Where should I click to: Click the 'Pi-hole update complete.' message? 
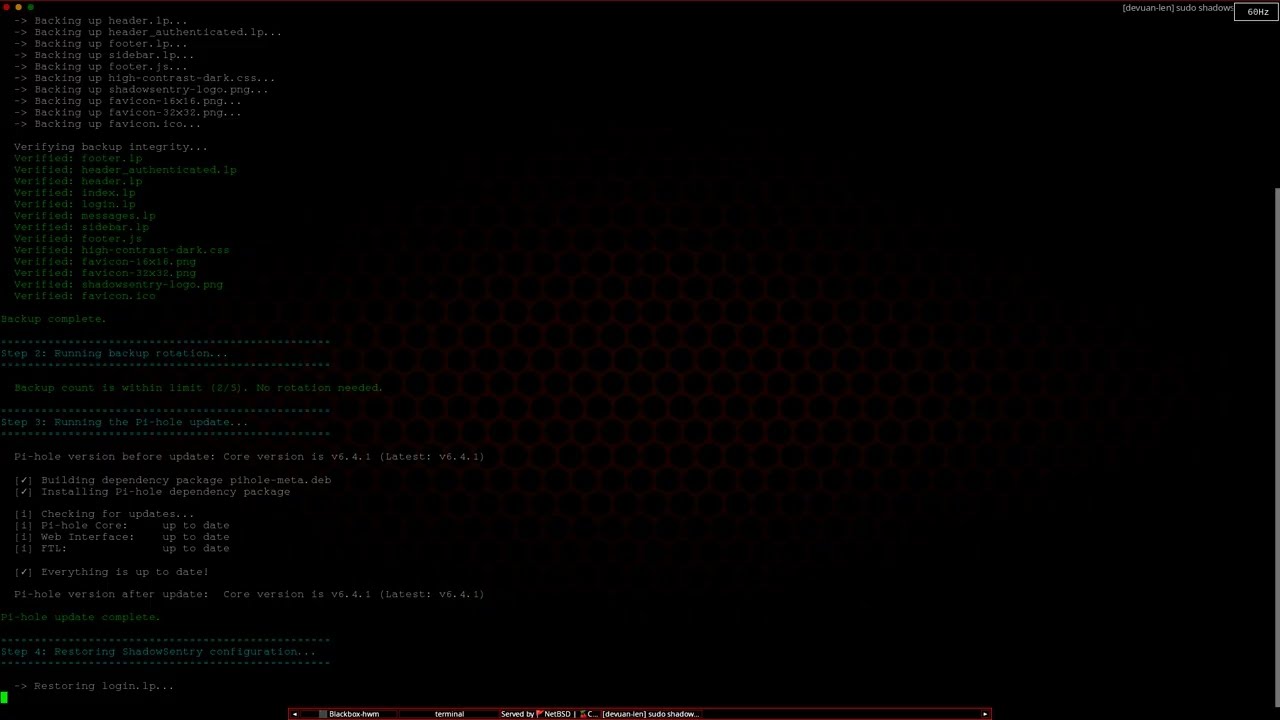coord(80,617)
